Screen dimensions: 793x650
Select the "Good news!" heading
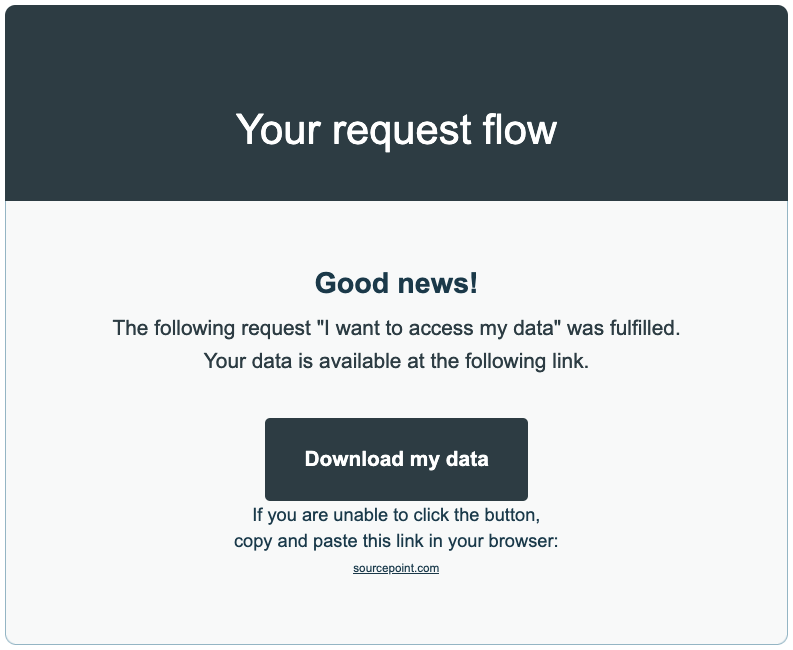396,283
